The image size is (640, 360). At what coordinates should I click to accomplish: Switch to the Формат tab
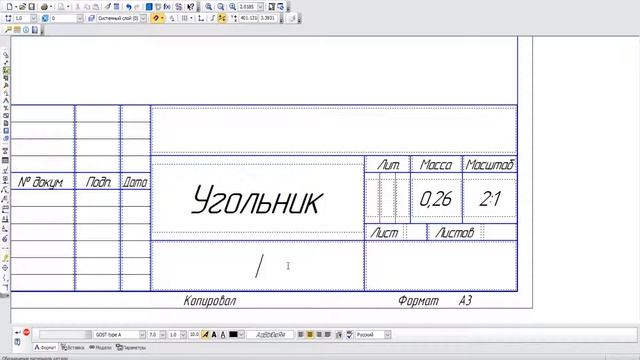(45, 347)
